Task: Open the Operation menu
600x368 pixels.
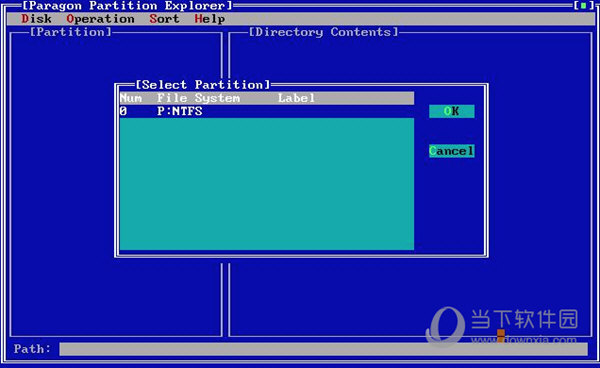Action: pos(100,18)
